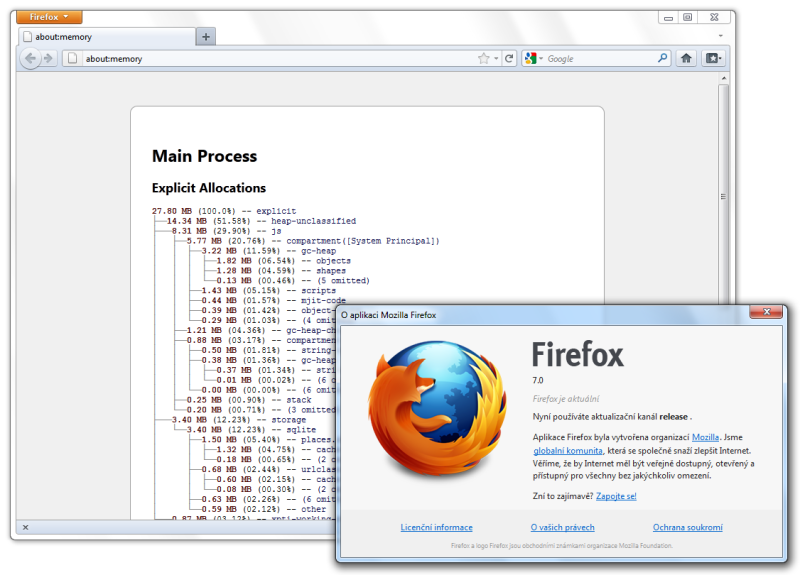The width and height of the screenshot is (800, 575).
Task: Select the about:memory tab
Action: point(107,37)
